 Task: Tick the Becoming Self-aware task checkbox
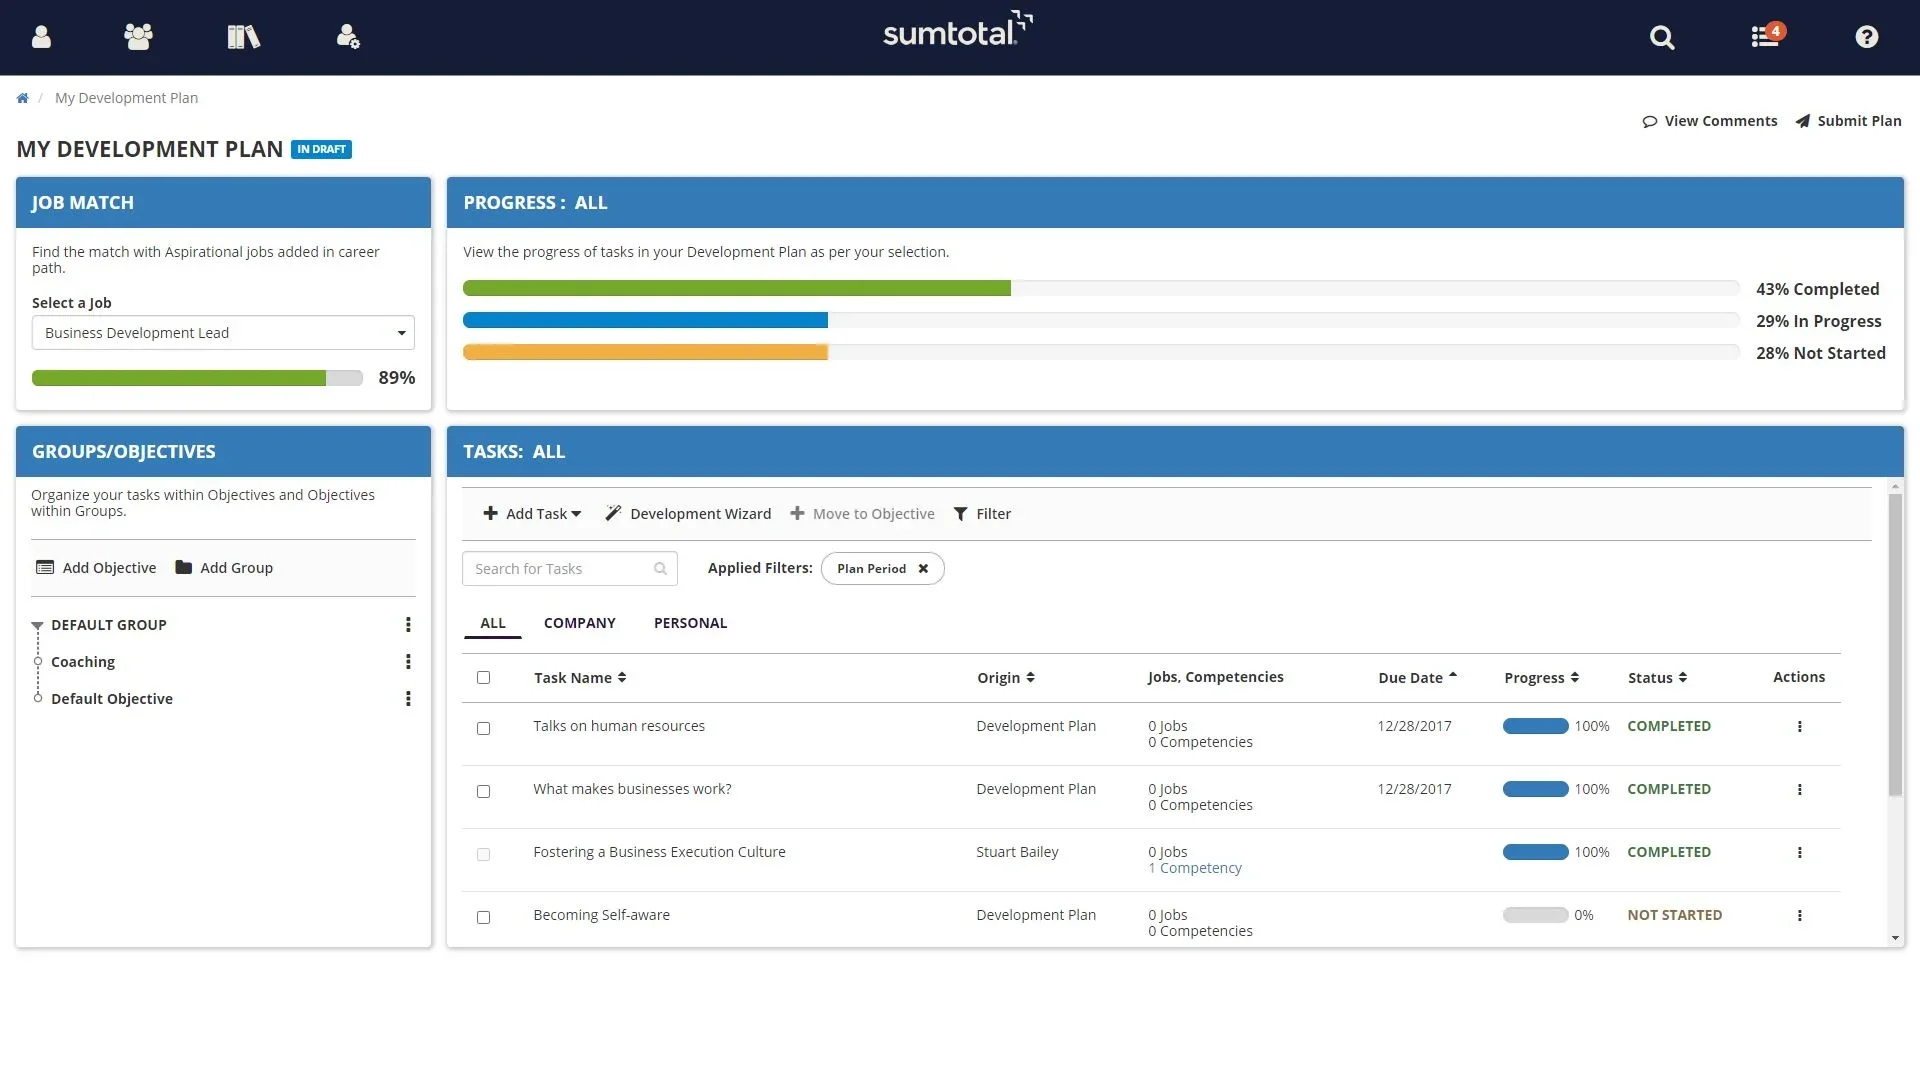pyautogui.click(x=483, y=917)
